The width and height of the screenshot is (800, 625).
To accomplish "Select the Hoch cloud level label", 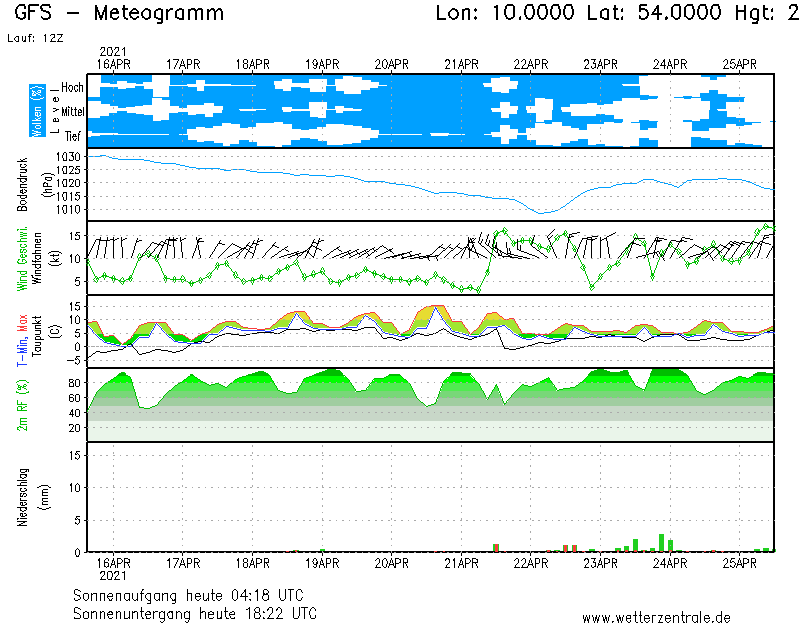I will 72,88.
